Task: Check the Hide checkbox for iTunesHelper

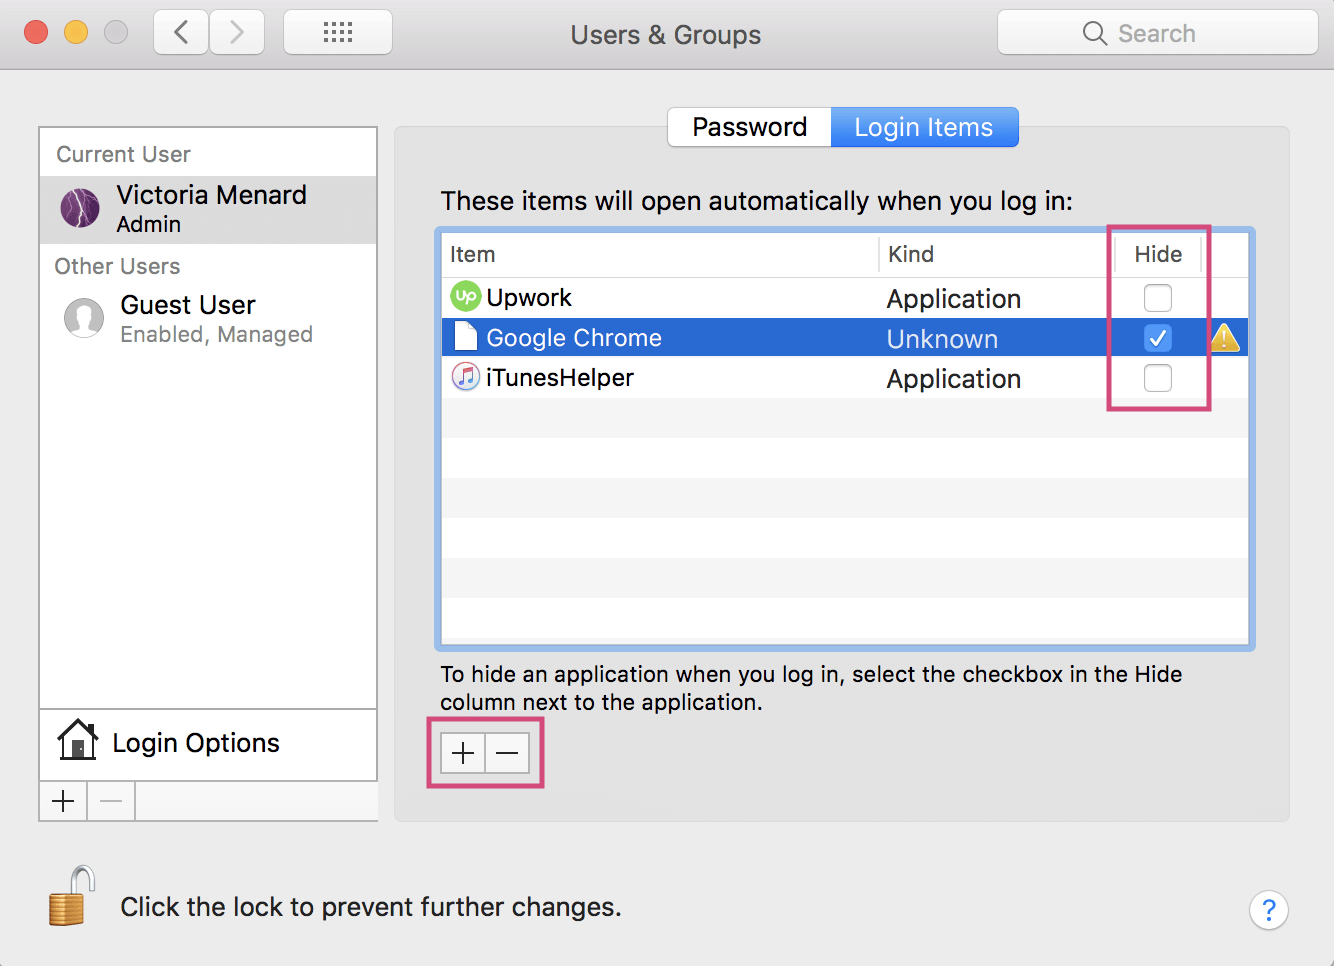Action: [1157, 378]
